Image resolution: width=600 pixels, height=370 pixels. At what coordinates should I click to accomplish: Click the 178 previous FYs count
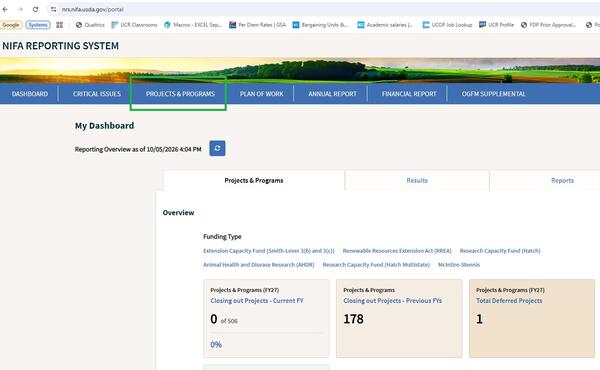point(353,319)
